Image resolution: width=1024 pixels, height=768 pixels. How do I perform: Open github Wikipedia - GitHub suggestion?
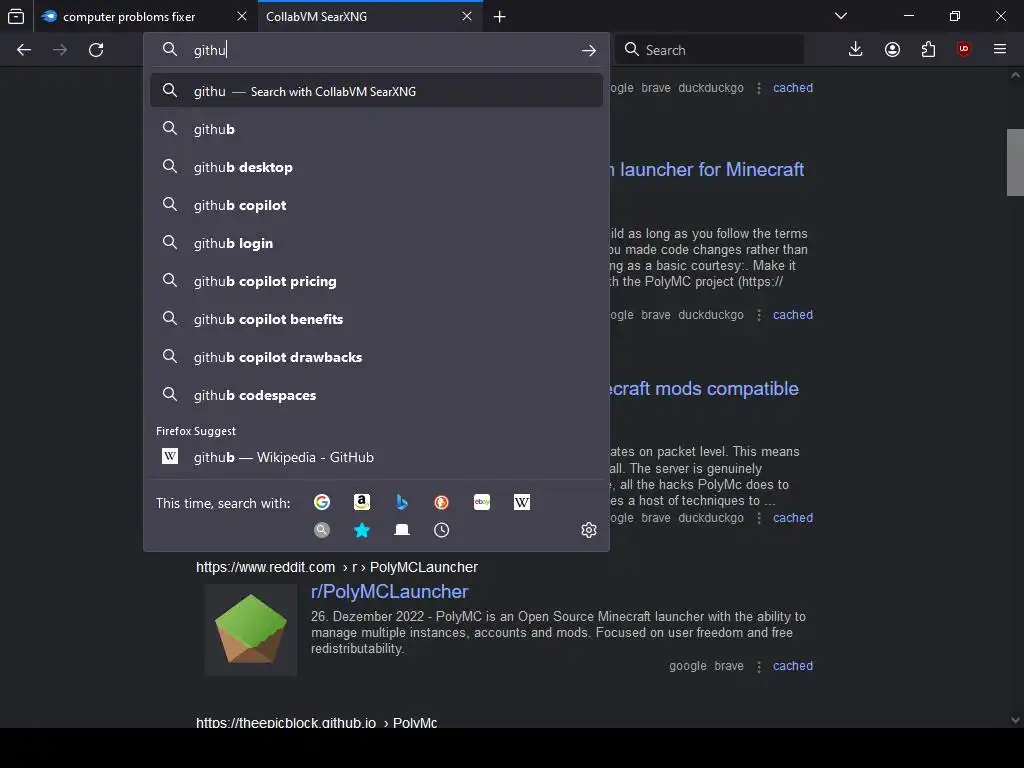tap(376, 456)
